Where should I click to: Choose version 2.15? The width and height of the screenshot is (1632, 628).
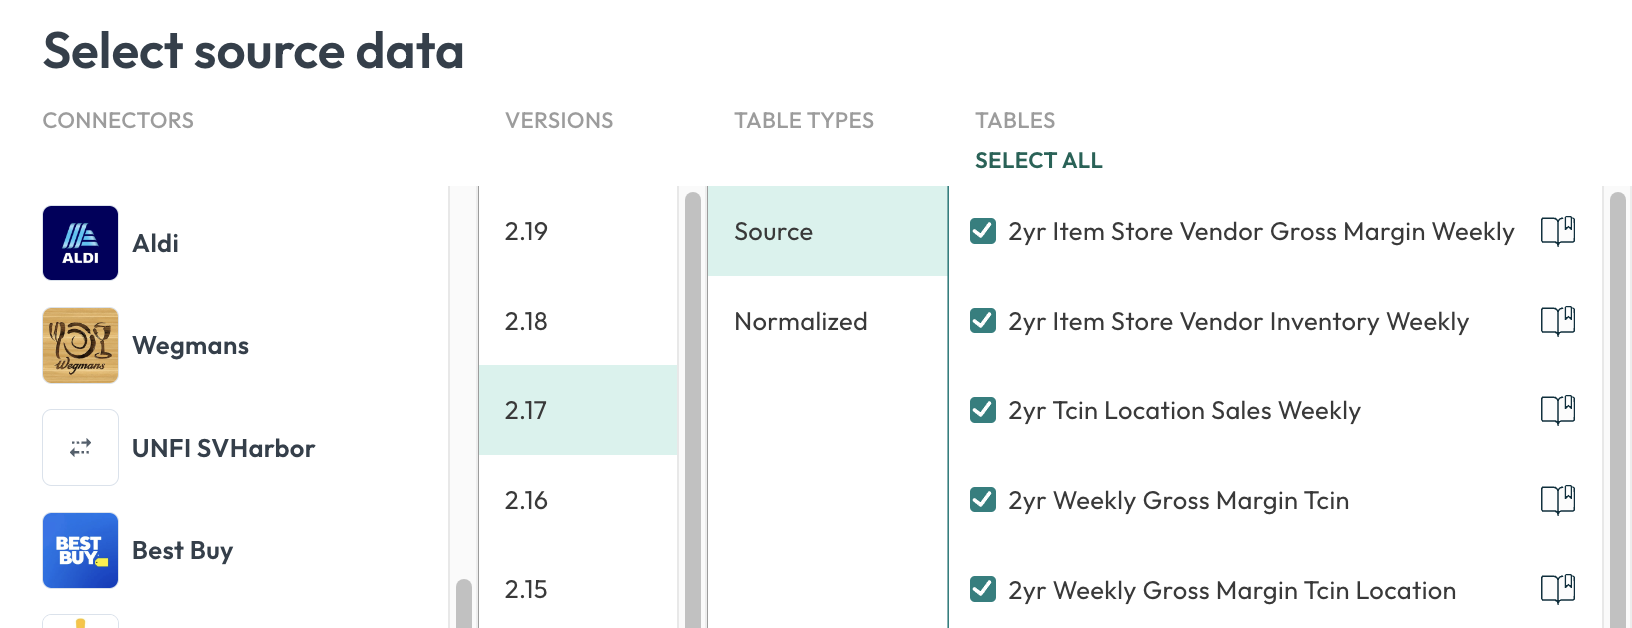tap(578, 590)
